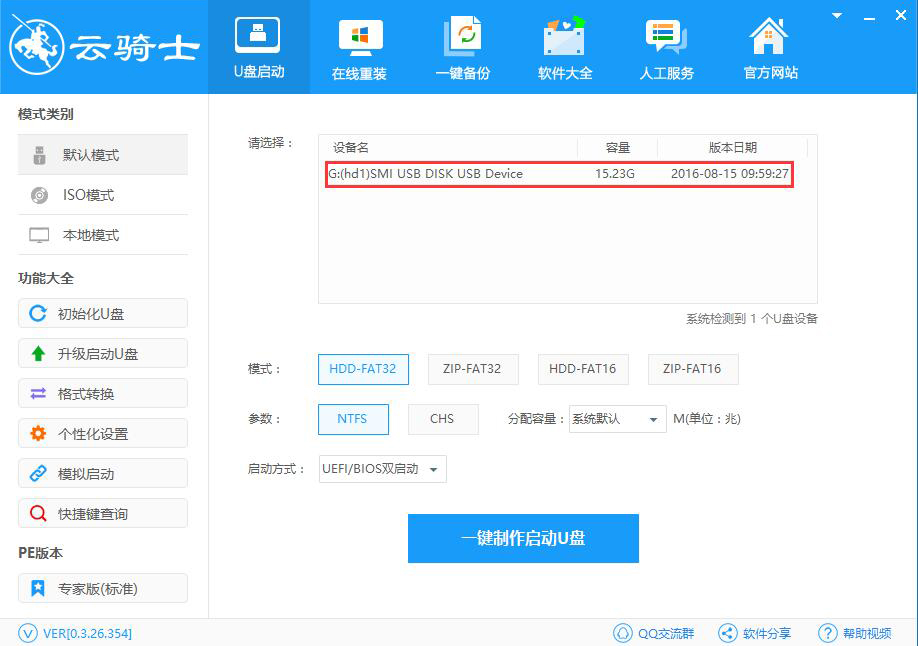Click the 15.23G capacity value
Screen dimensions: 918x646
pyautogui.click(x=615, y=174)
